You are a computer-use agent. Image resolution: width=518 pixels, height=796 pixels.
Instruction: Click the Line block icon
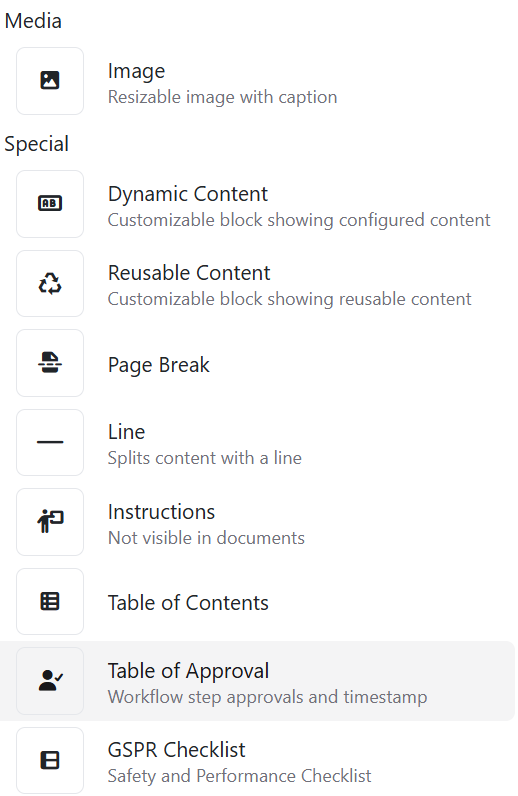[x=50, y=442]
